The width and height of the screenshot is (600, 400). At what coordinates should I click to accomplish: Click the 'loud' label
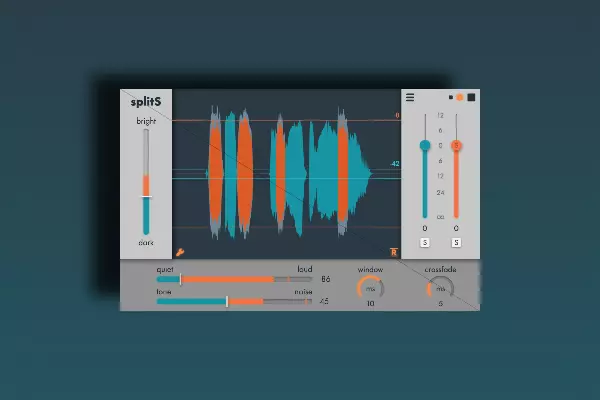pyautogui.click(x=305, y=269)
